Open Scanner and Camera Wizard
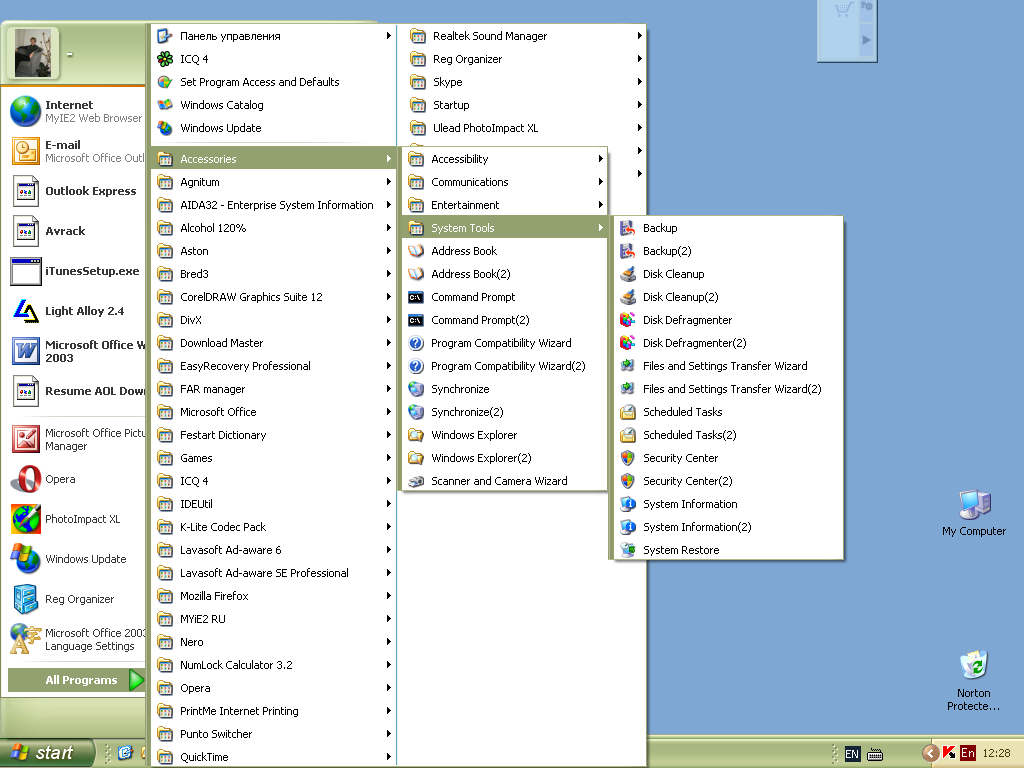1024x768 pixels. [505, 481]
